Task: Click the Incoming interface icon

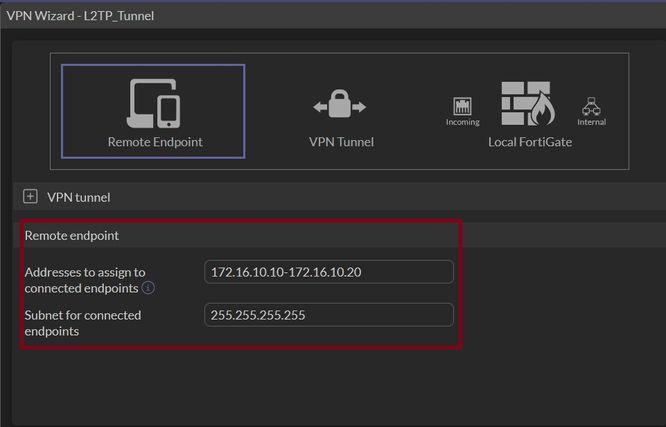Action: coord(462,106)
